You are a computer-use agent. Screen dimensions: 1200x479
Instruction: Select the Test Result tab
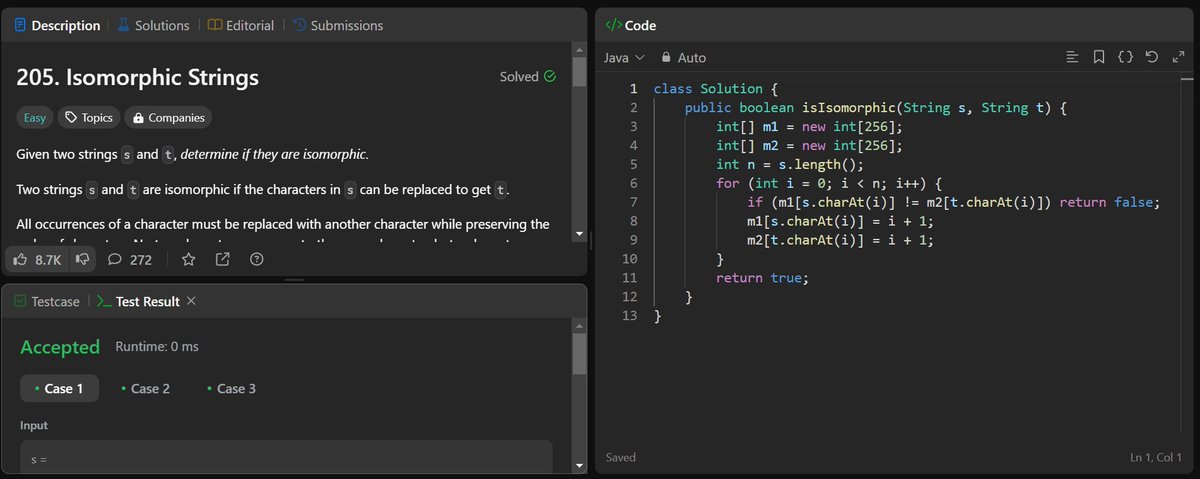coord(139,301)
